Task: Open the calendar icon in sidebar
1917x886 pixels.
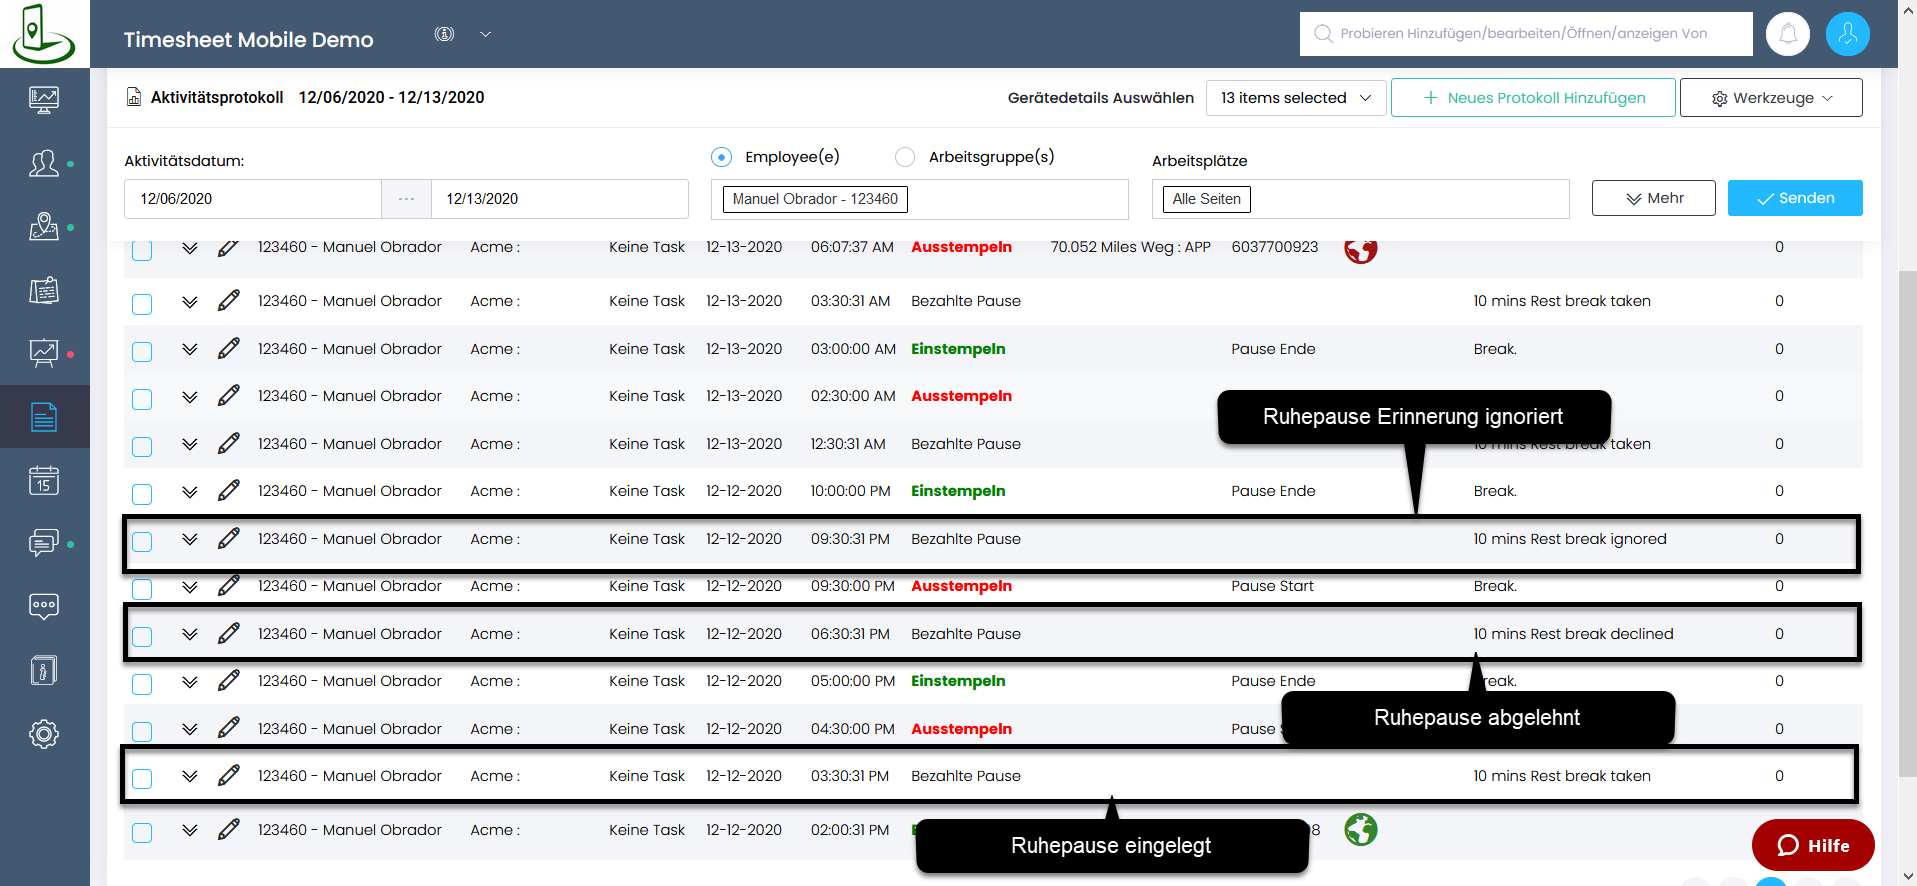Action: click(44, 481)
